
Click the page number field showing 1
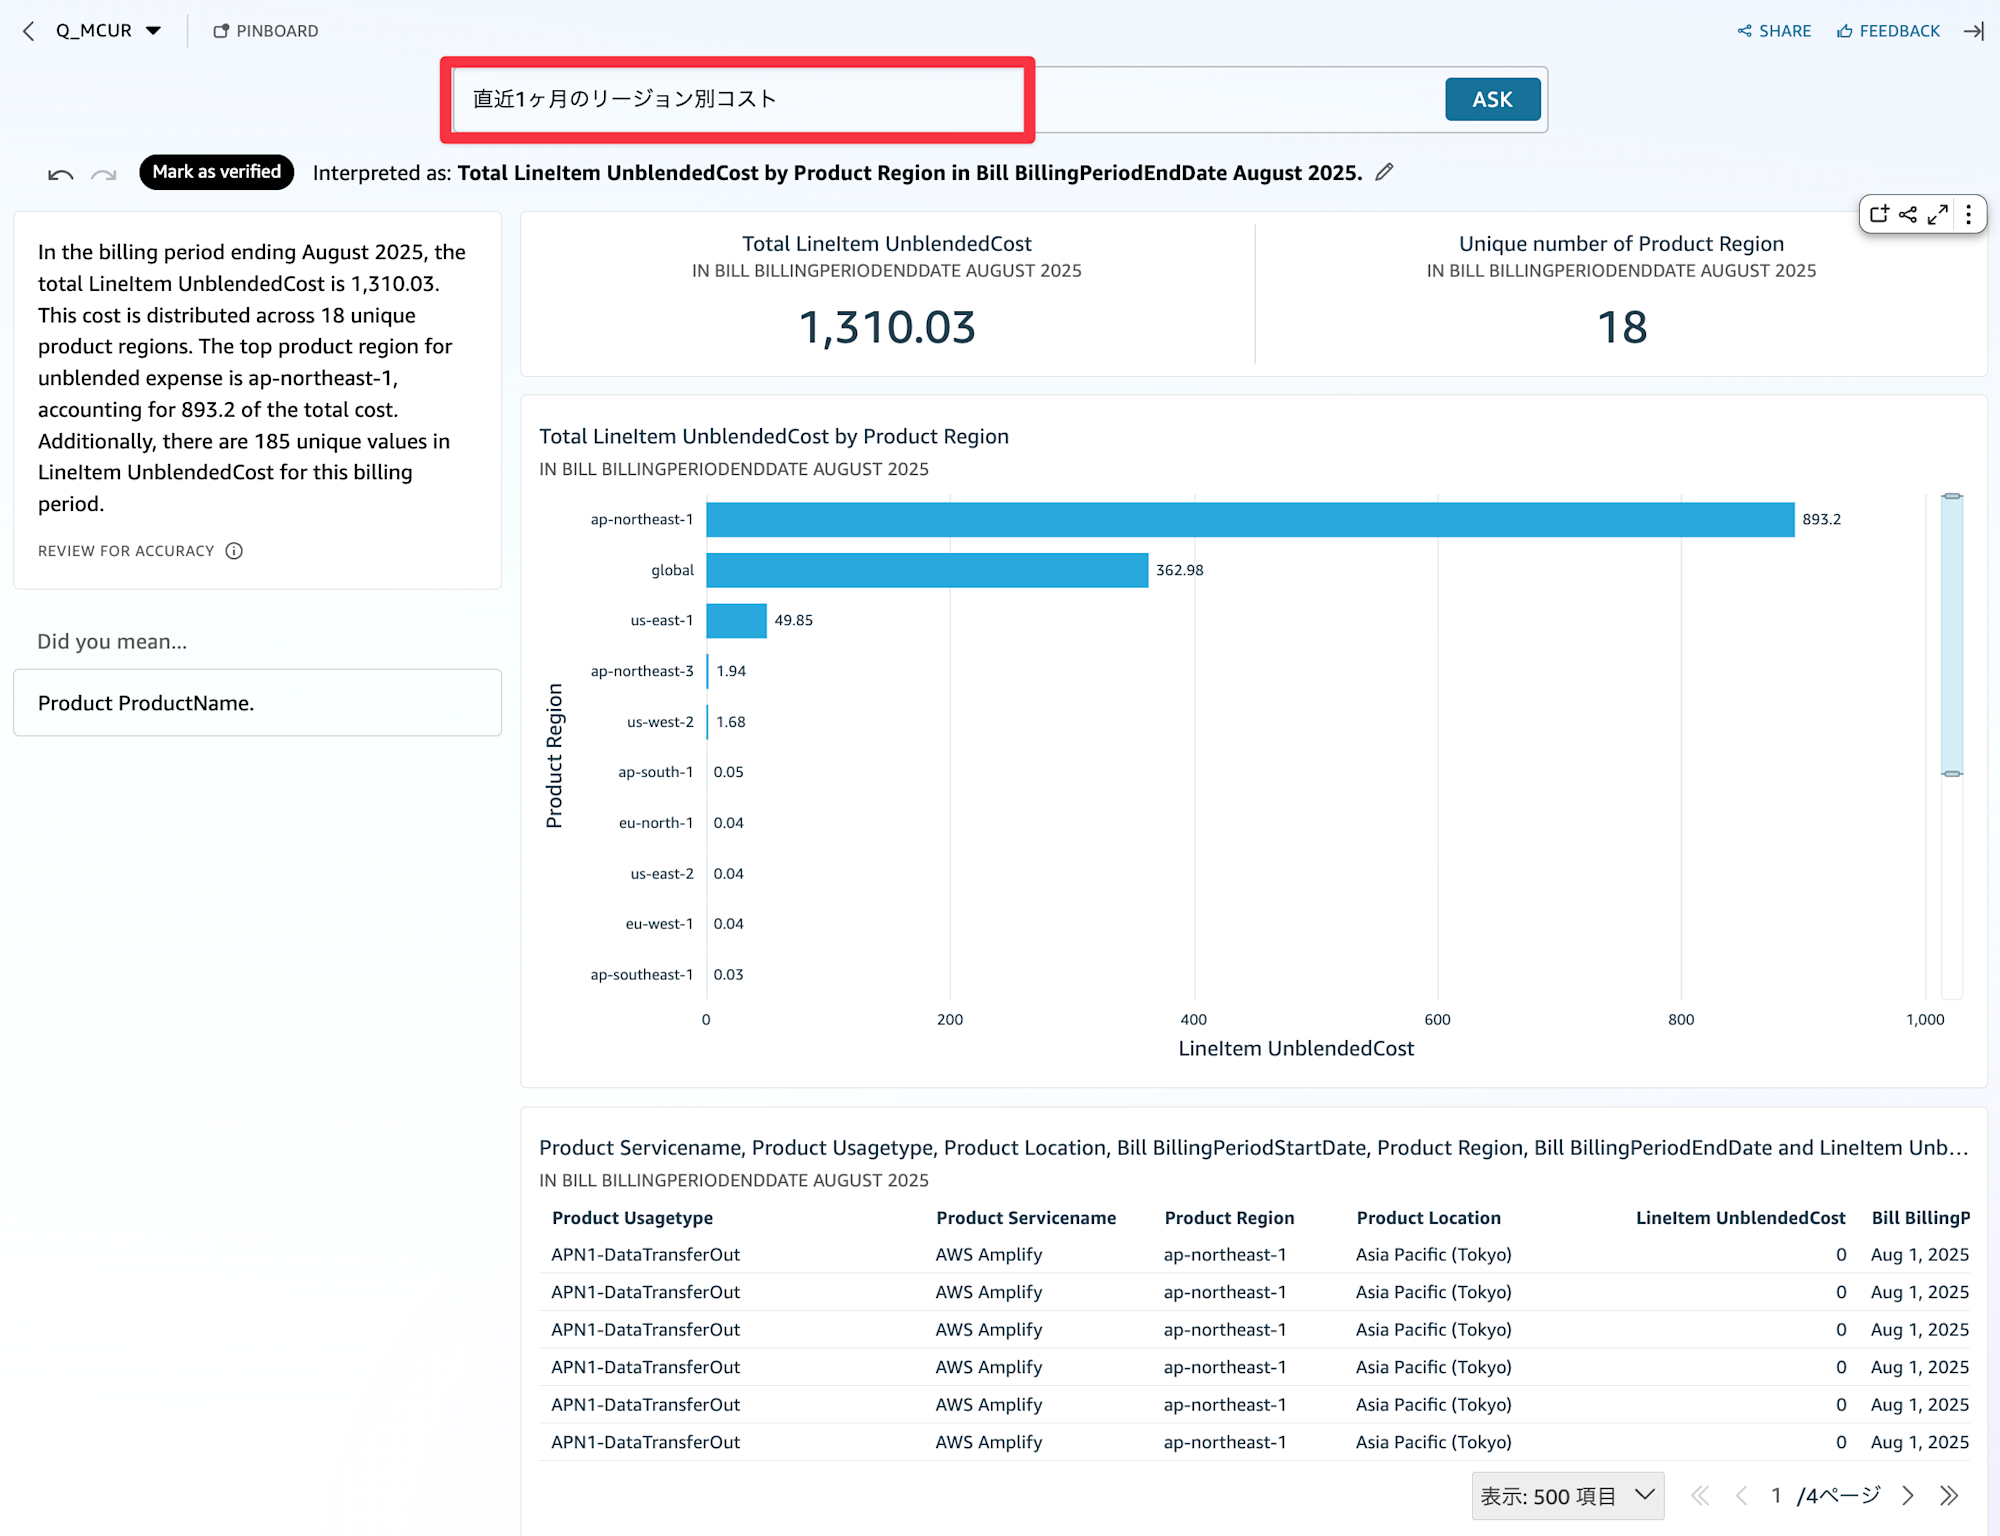click(x=1776, y=1496)
